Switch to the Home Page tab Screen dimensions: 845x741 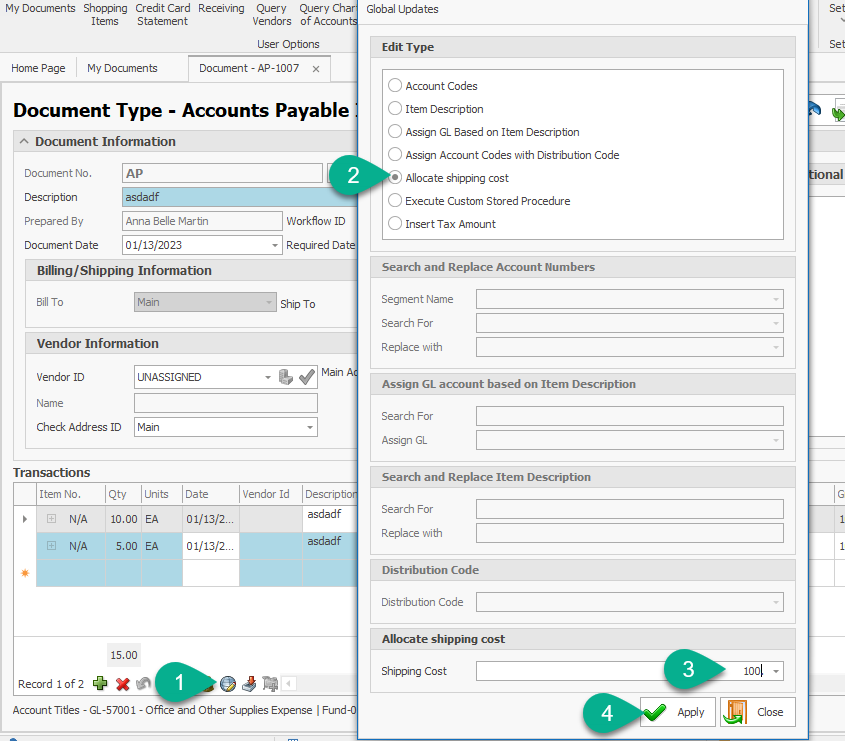coord(38,69)
